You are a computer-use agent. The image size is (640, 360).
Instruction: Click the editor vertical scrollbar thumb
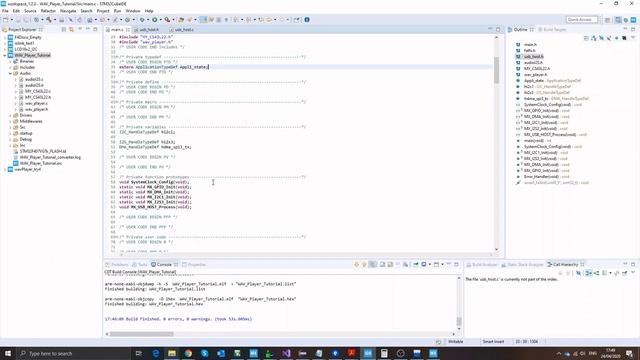coord(496,70)
